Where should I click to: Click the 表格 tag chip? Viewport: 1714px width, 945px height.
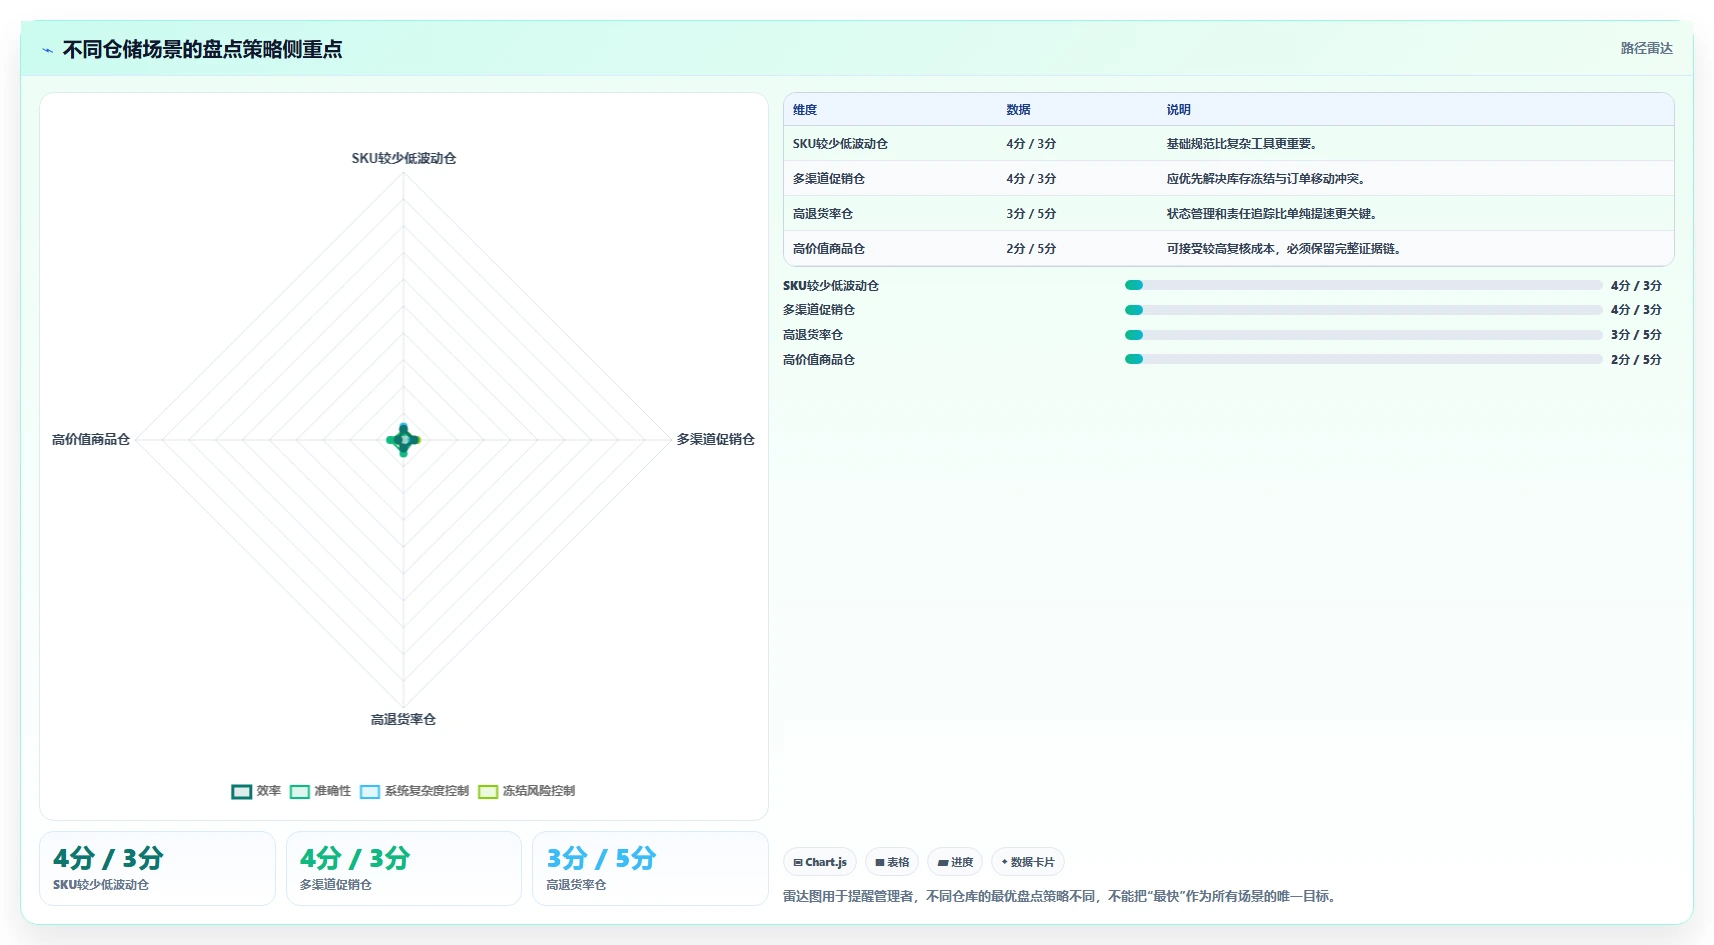click(892, 862)
